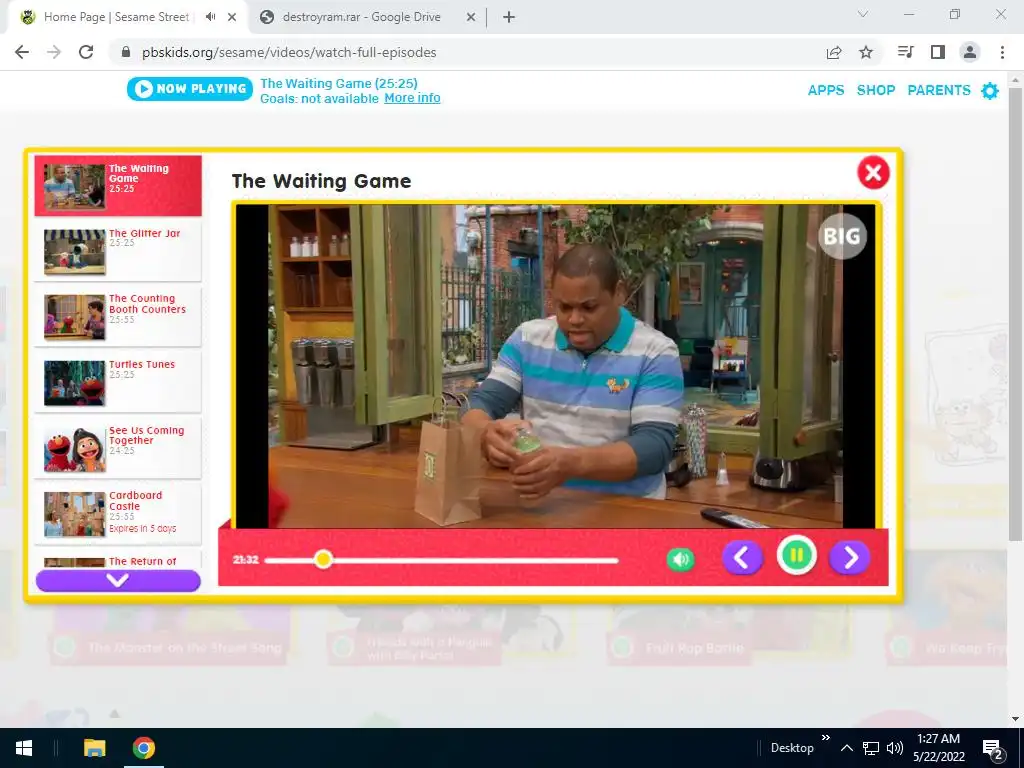The image size is (1024, 768).
Task: Click The Waiting Game (25:25) title text
Action: click(x=339, y=84)
